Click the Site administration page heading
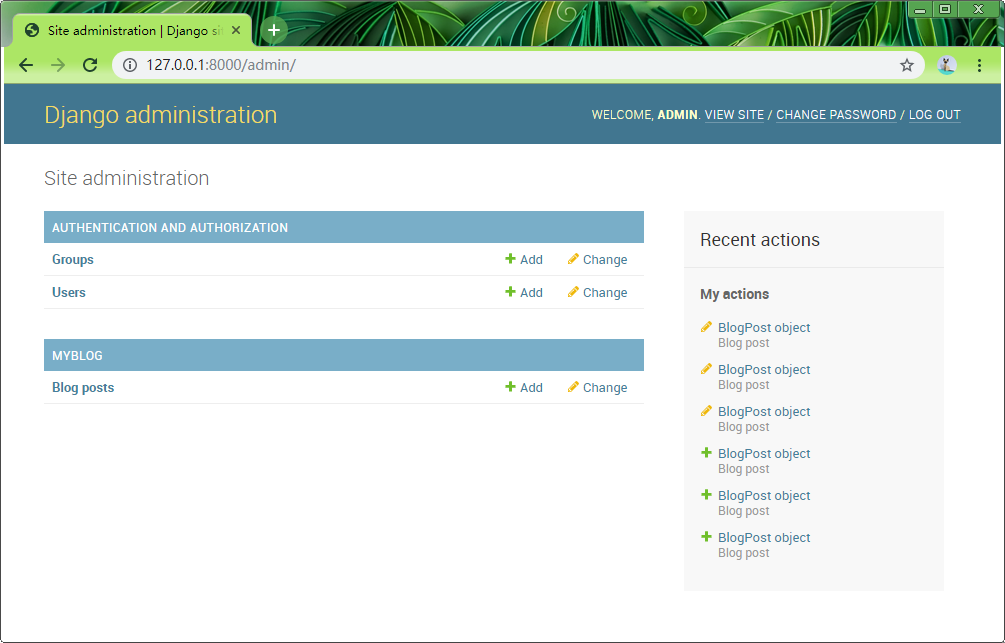 (126, 178)
